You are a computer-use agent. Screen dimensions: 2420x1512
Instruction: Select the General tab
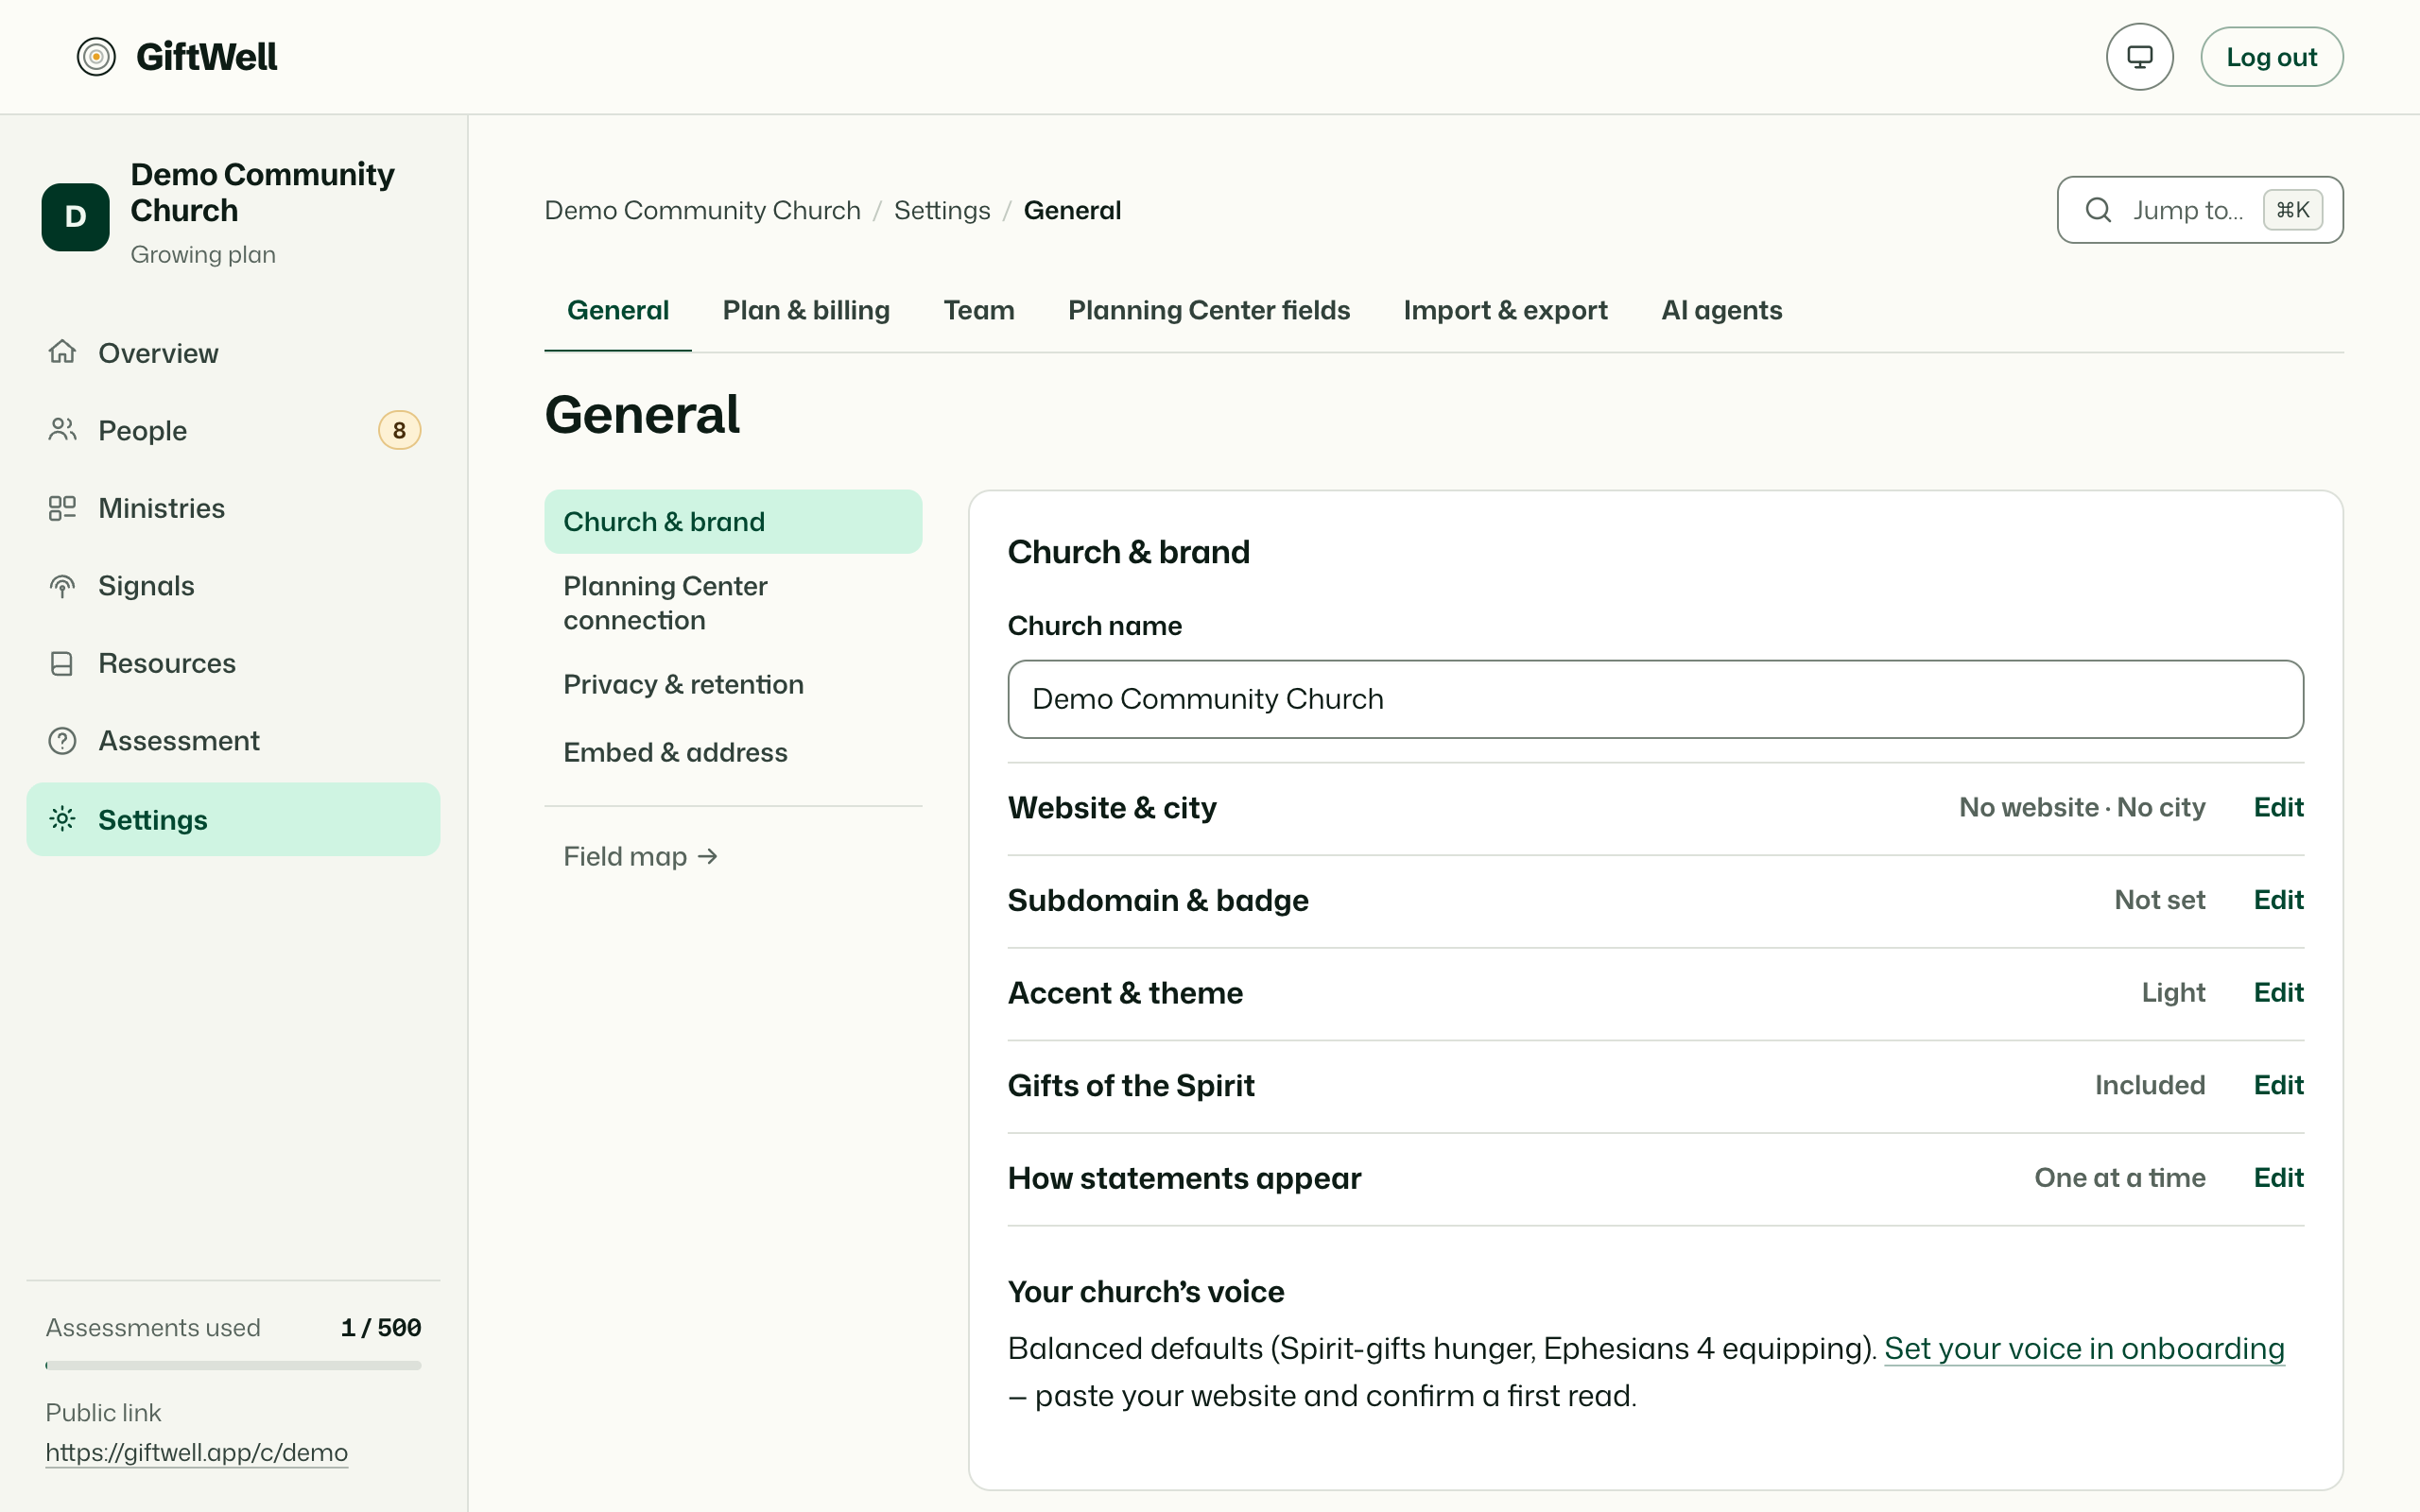coord(618,310)
